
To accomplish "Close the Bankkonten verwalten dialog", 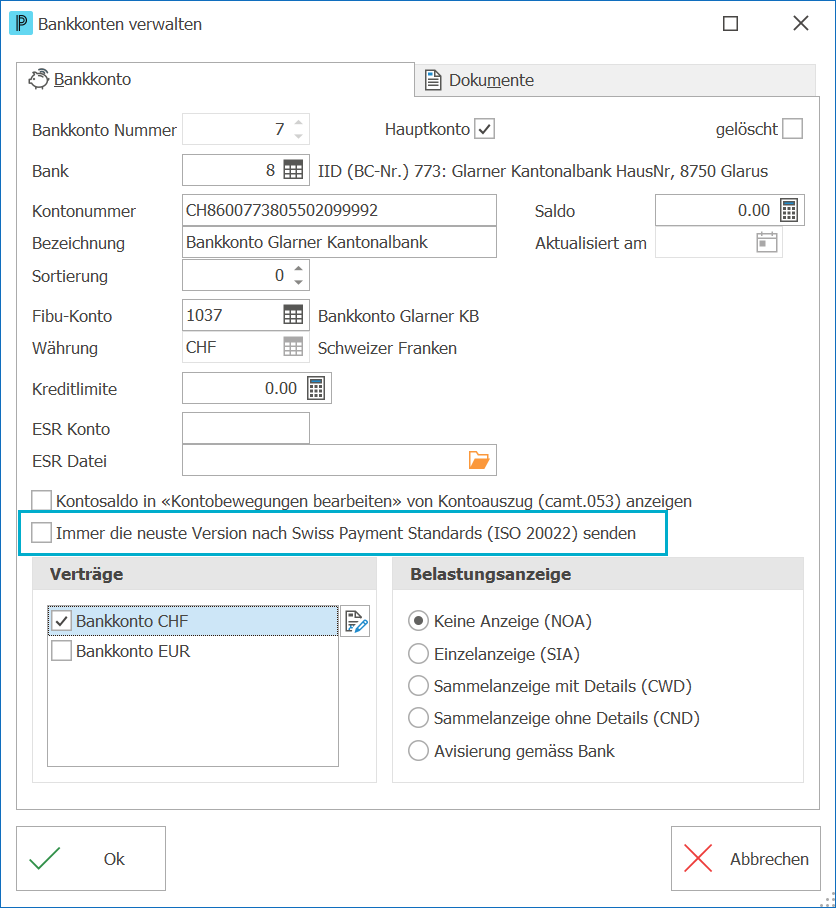I will (801, 24).
